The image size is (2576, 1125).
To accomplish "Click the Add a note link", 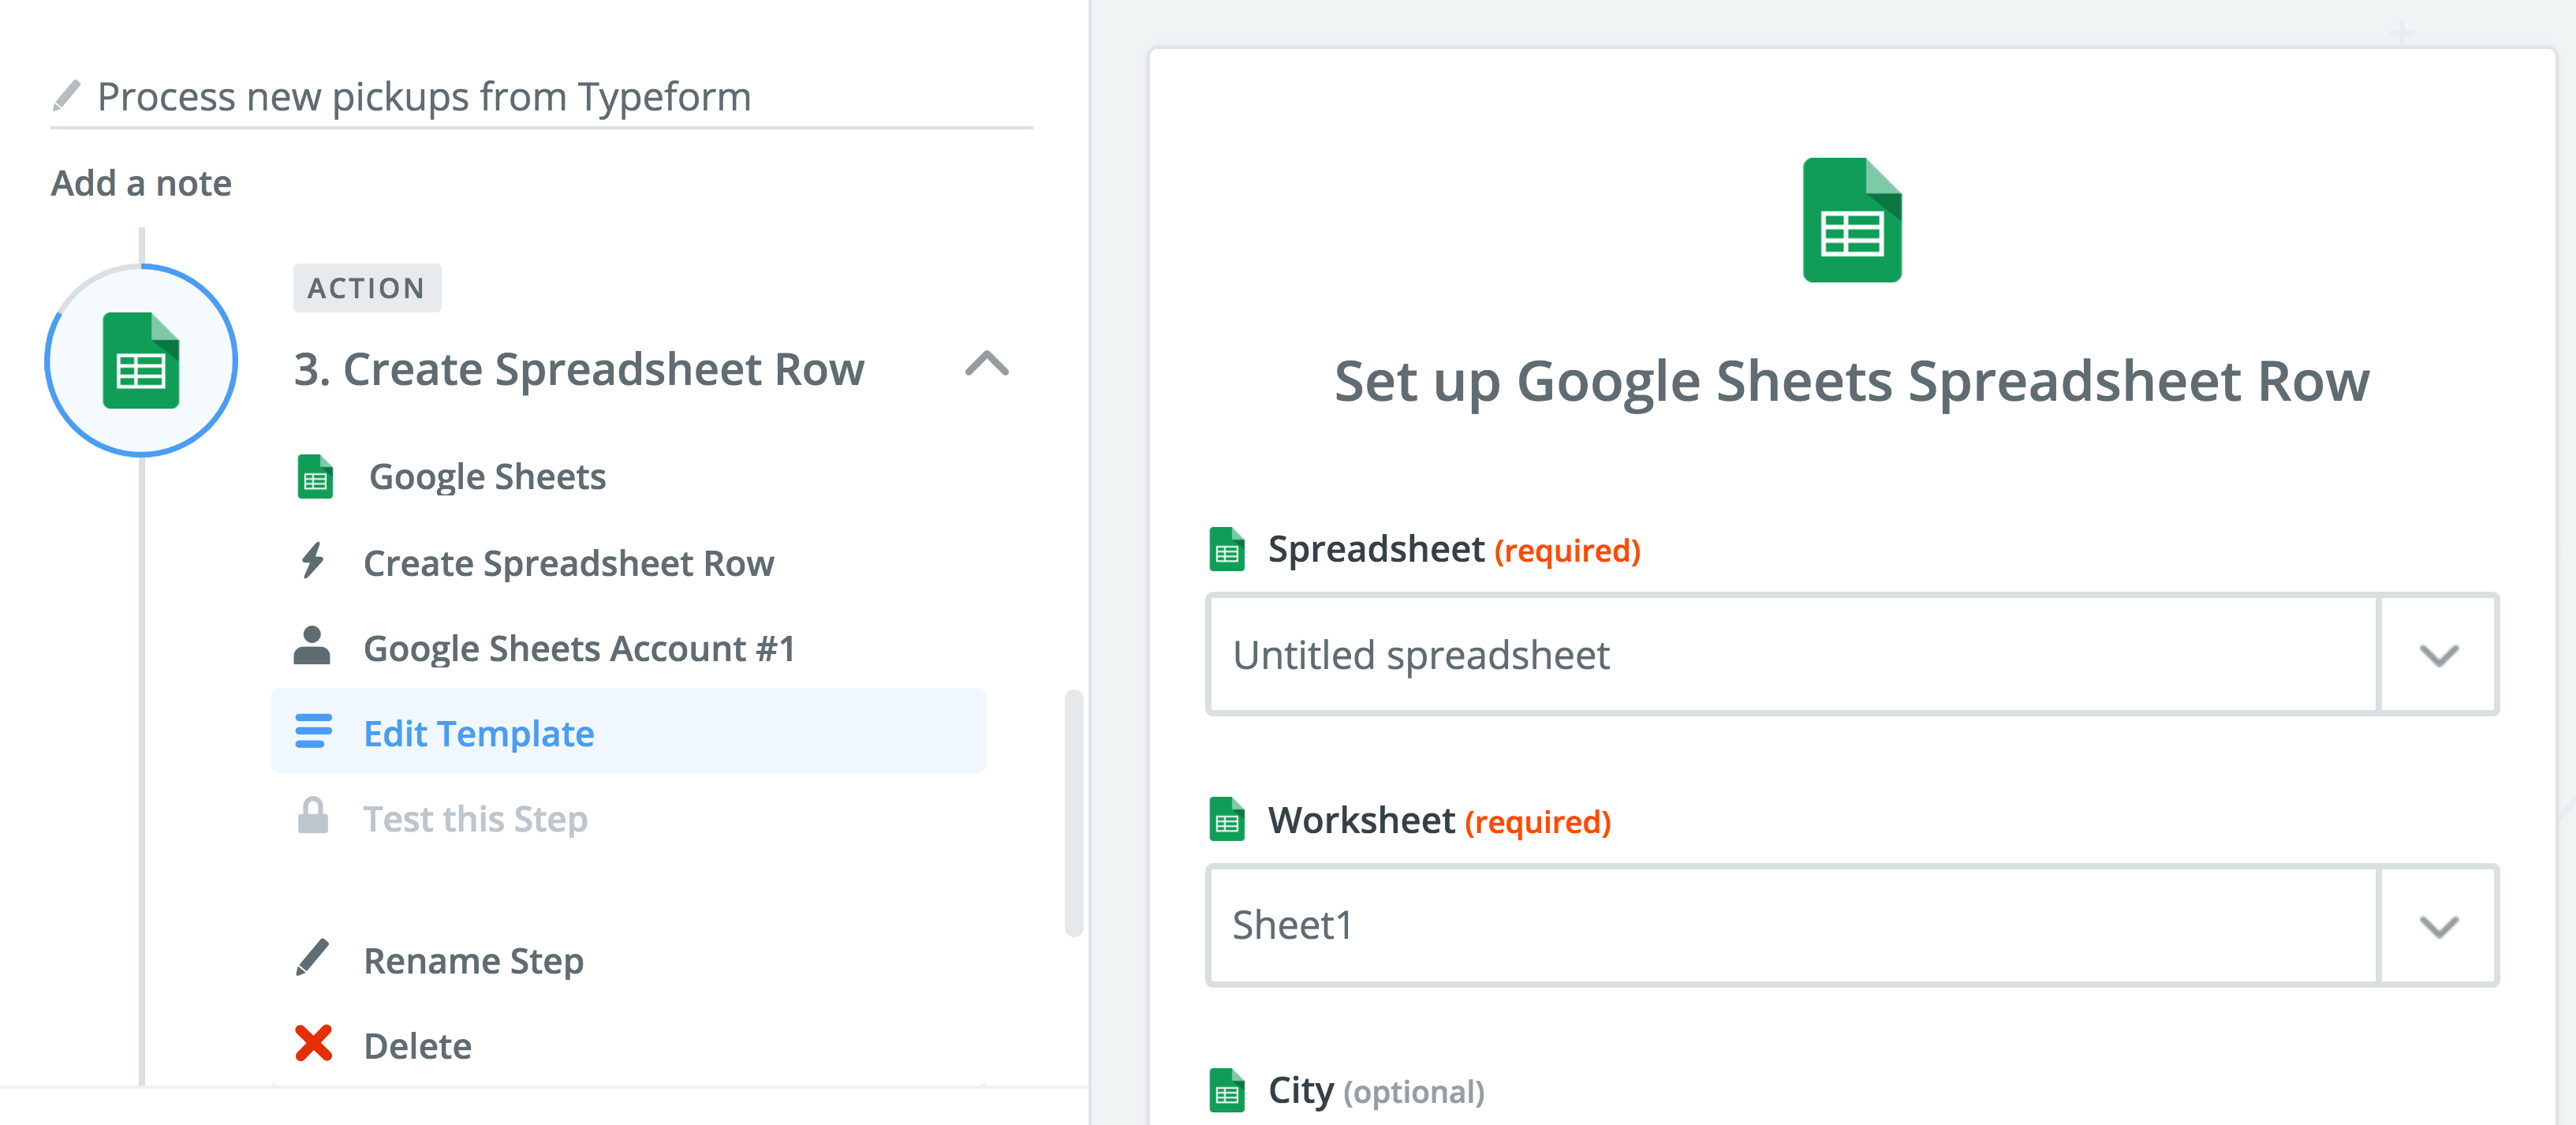I will click(x=141, y=184).
